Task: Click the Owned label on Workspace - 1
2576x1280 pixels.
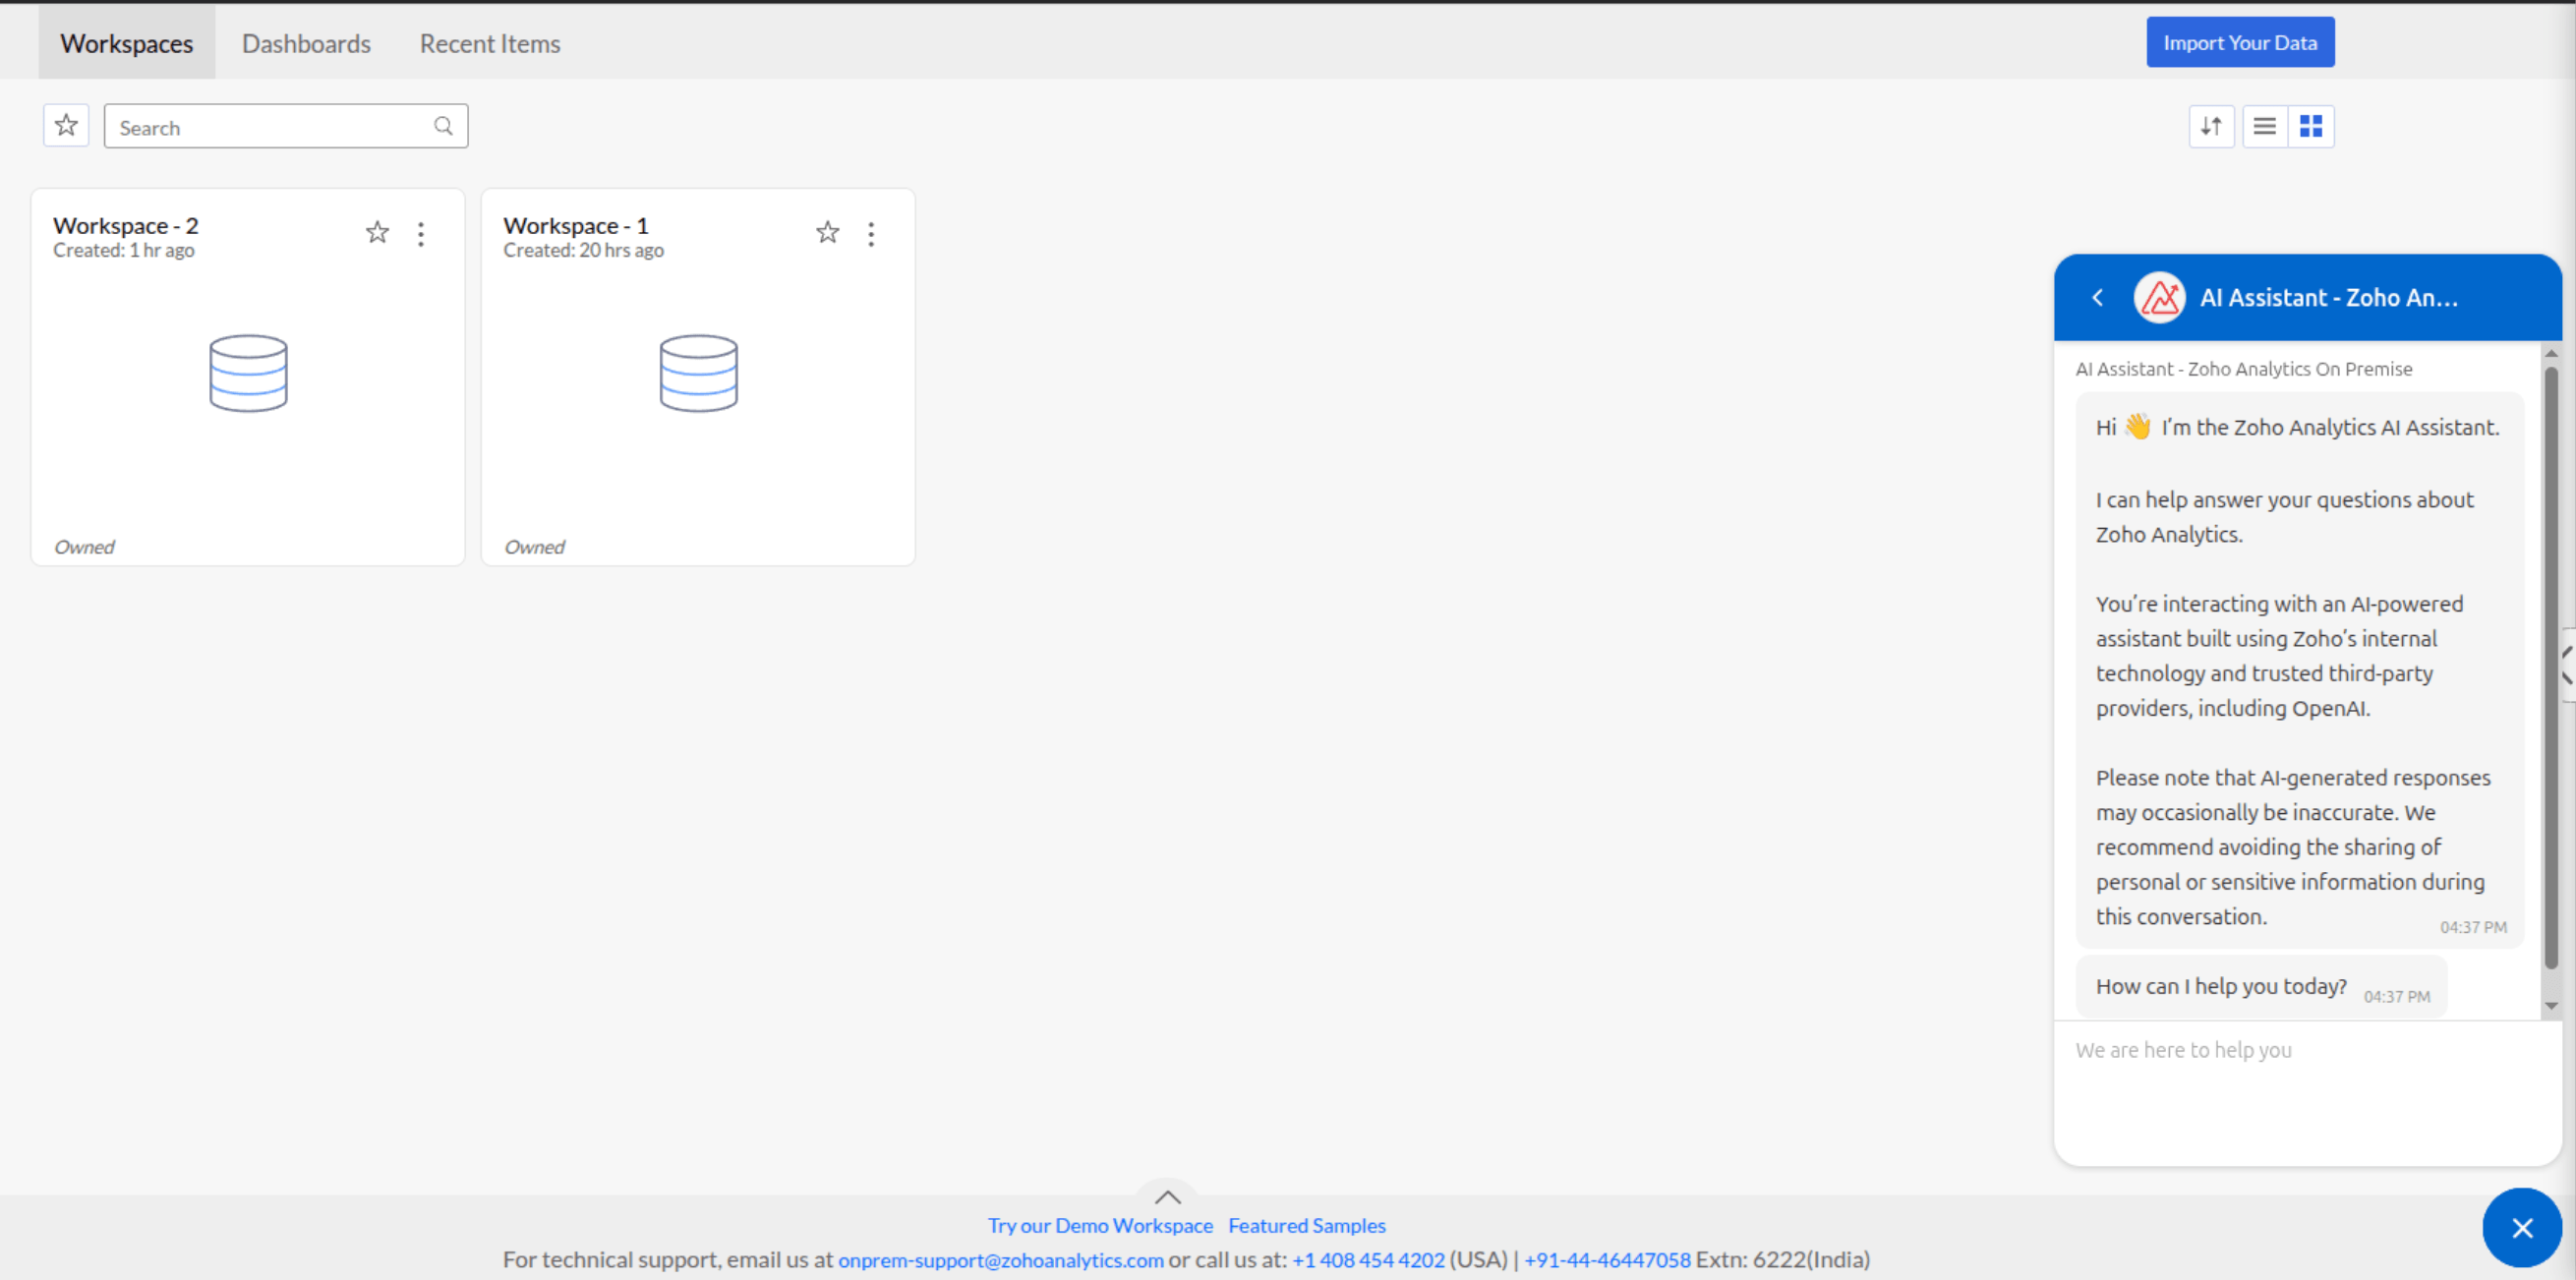Action: pos(534,547)
